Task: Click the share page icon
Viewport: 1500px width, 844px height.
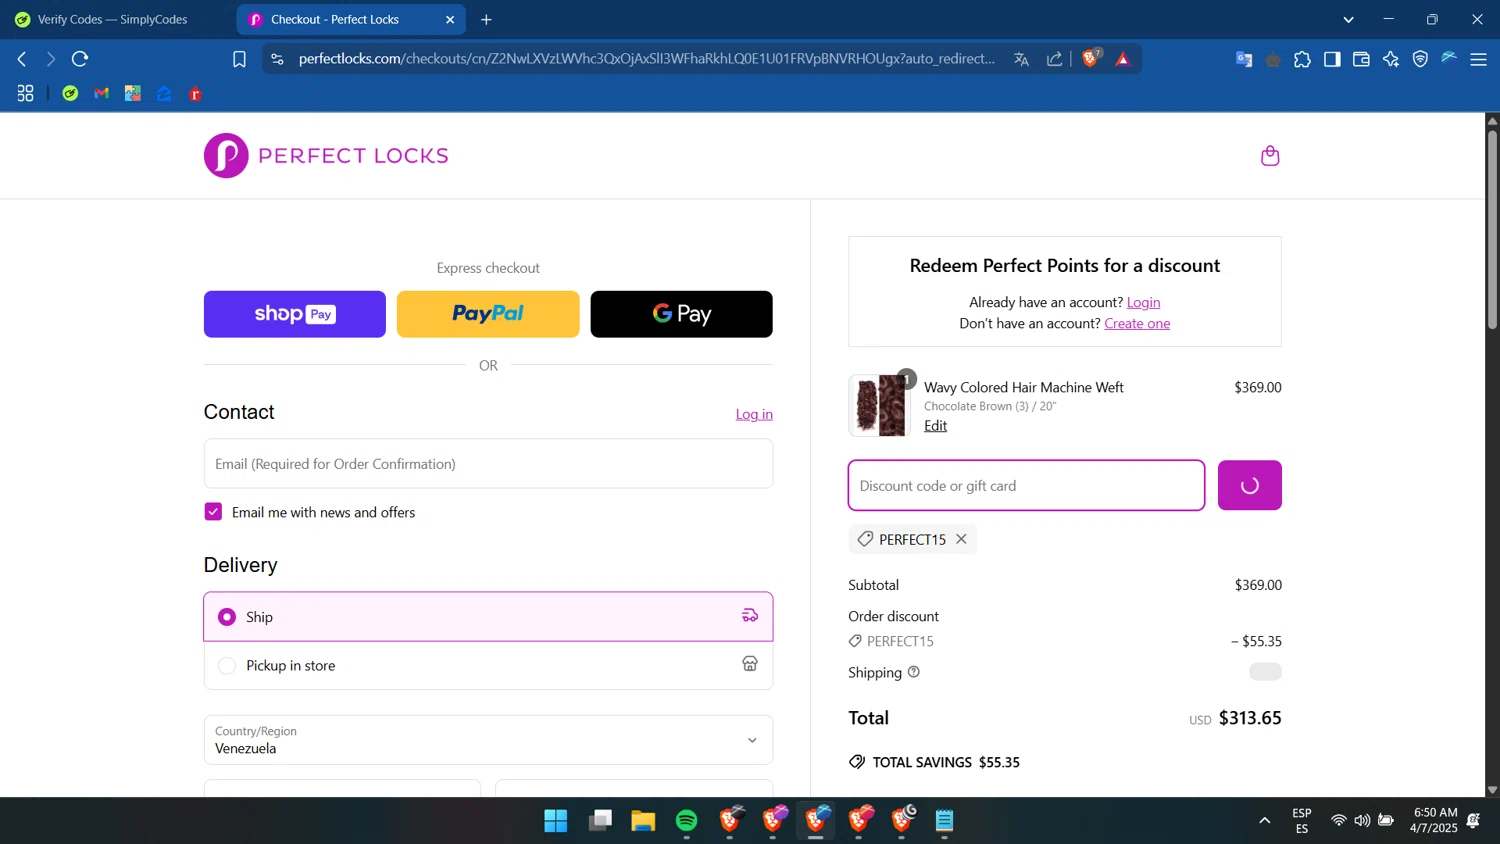Action: (x=1055, y=59)
